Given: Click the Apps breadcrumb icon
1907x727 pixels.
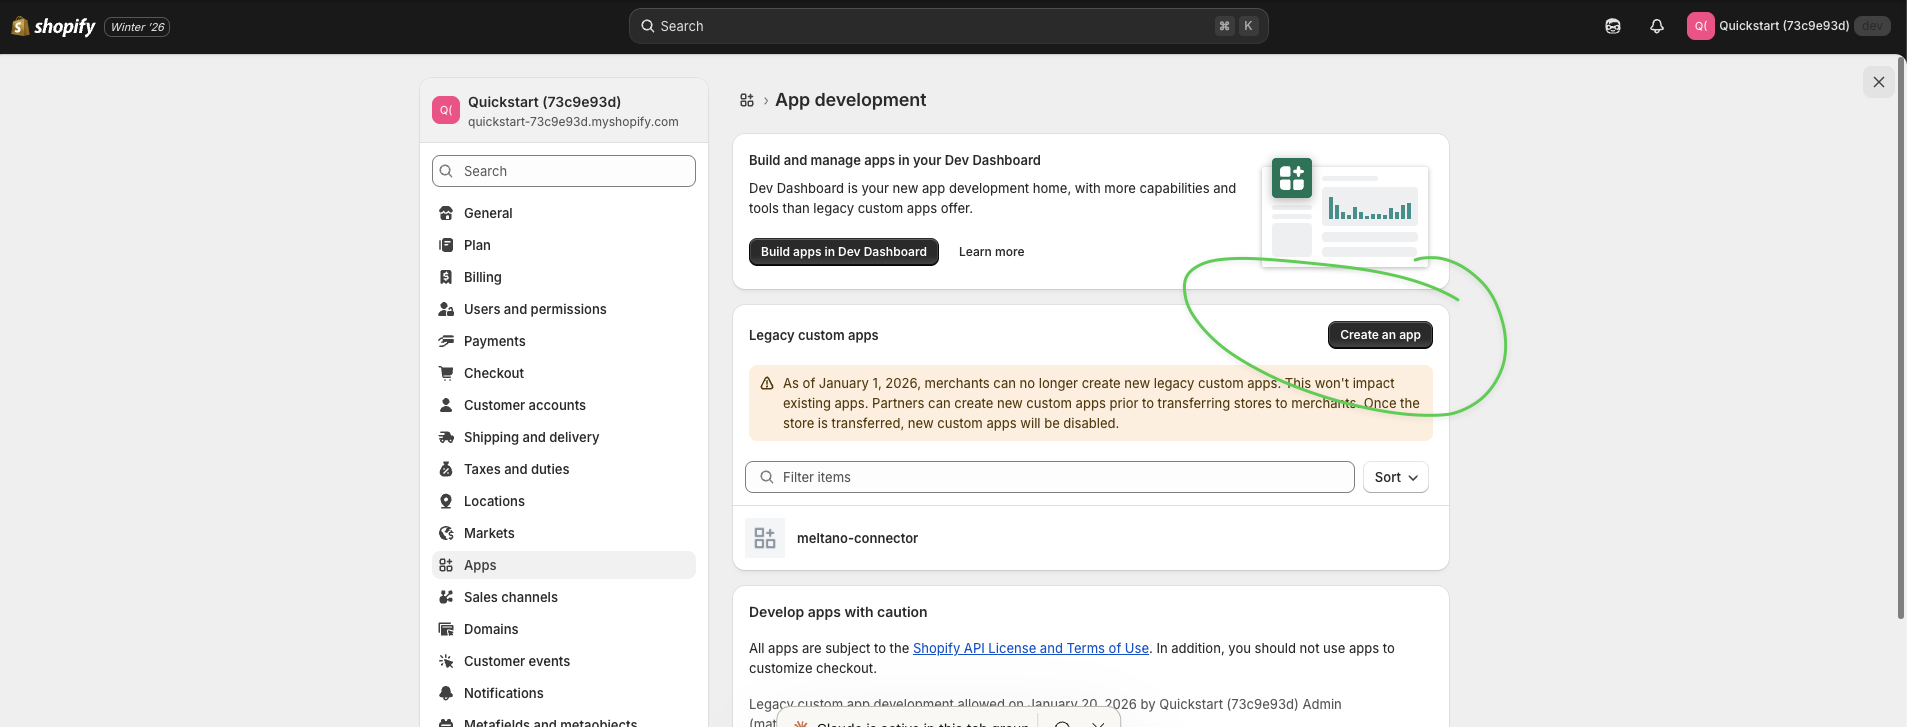Looking at the screenshot, I should 747,100.
